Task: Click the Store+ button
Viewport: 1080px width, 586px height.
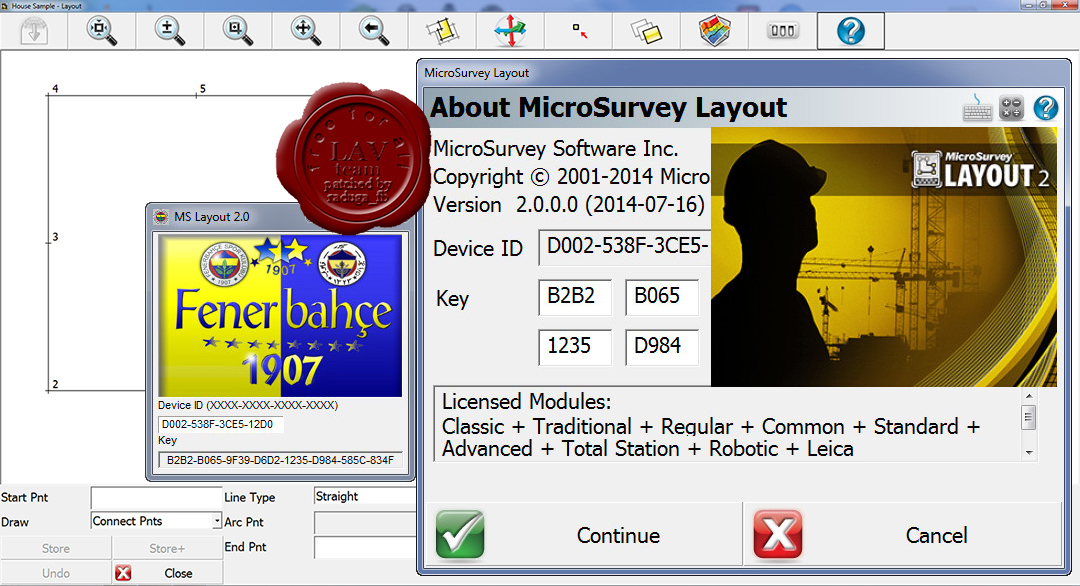Action: [167, 548]
